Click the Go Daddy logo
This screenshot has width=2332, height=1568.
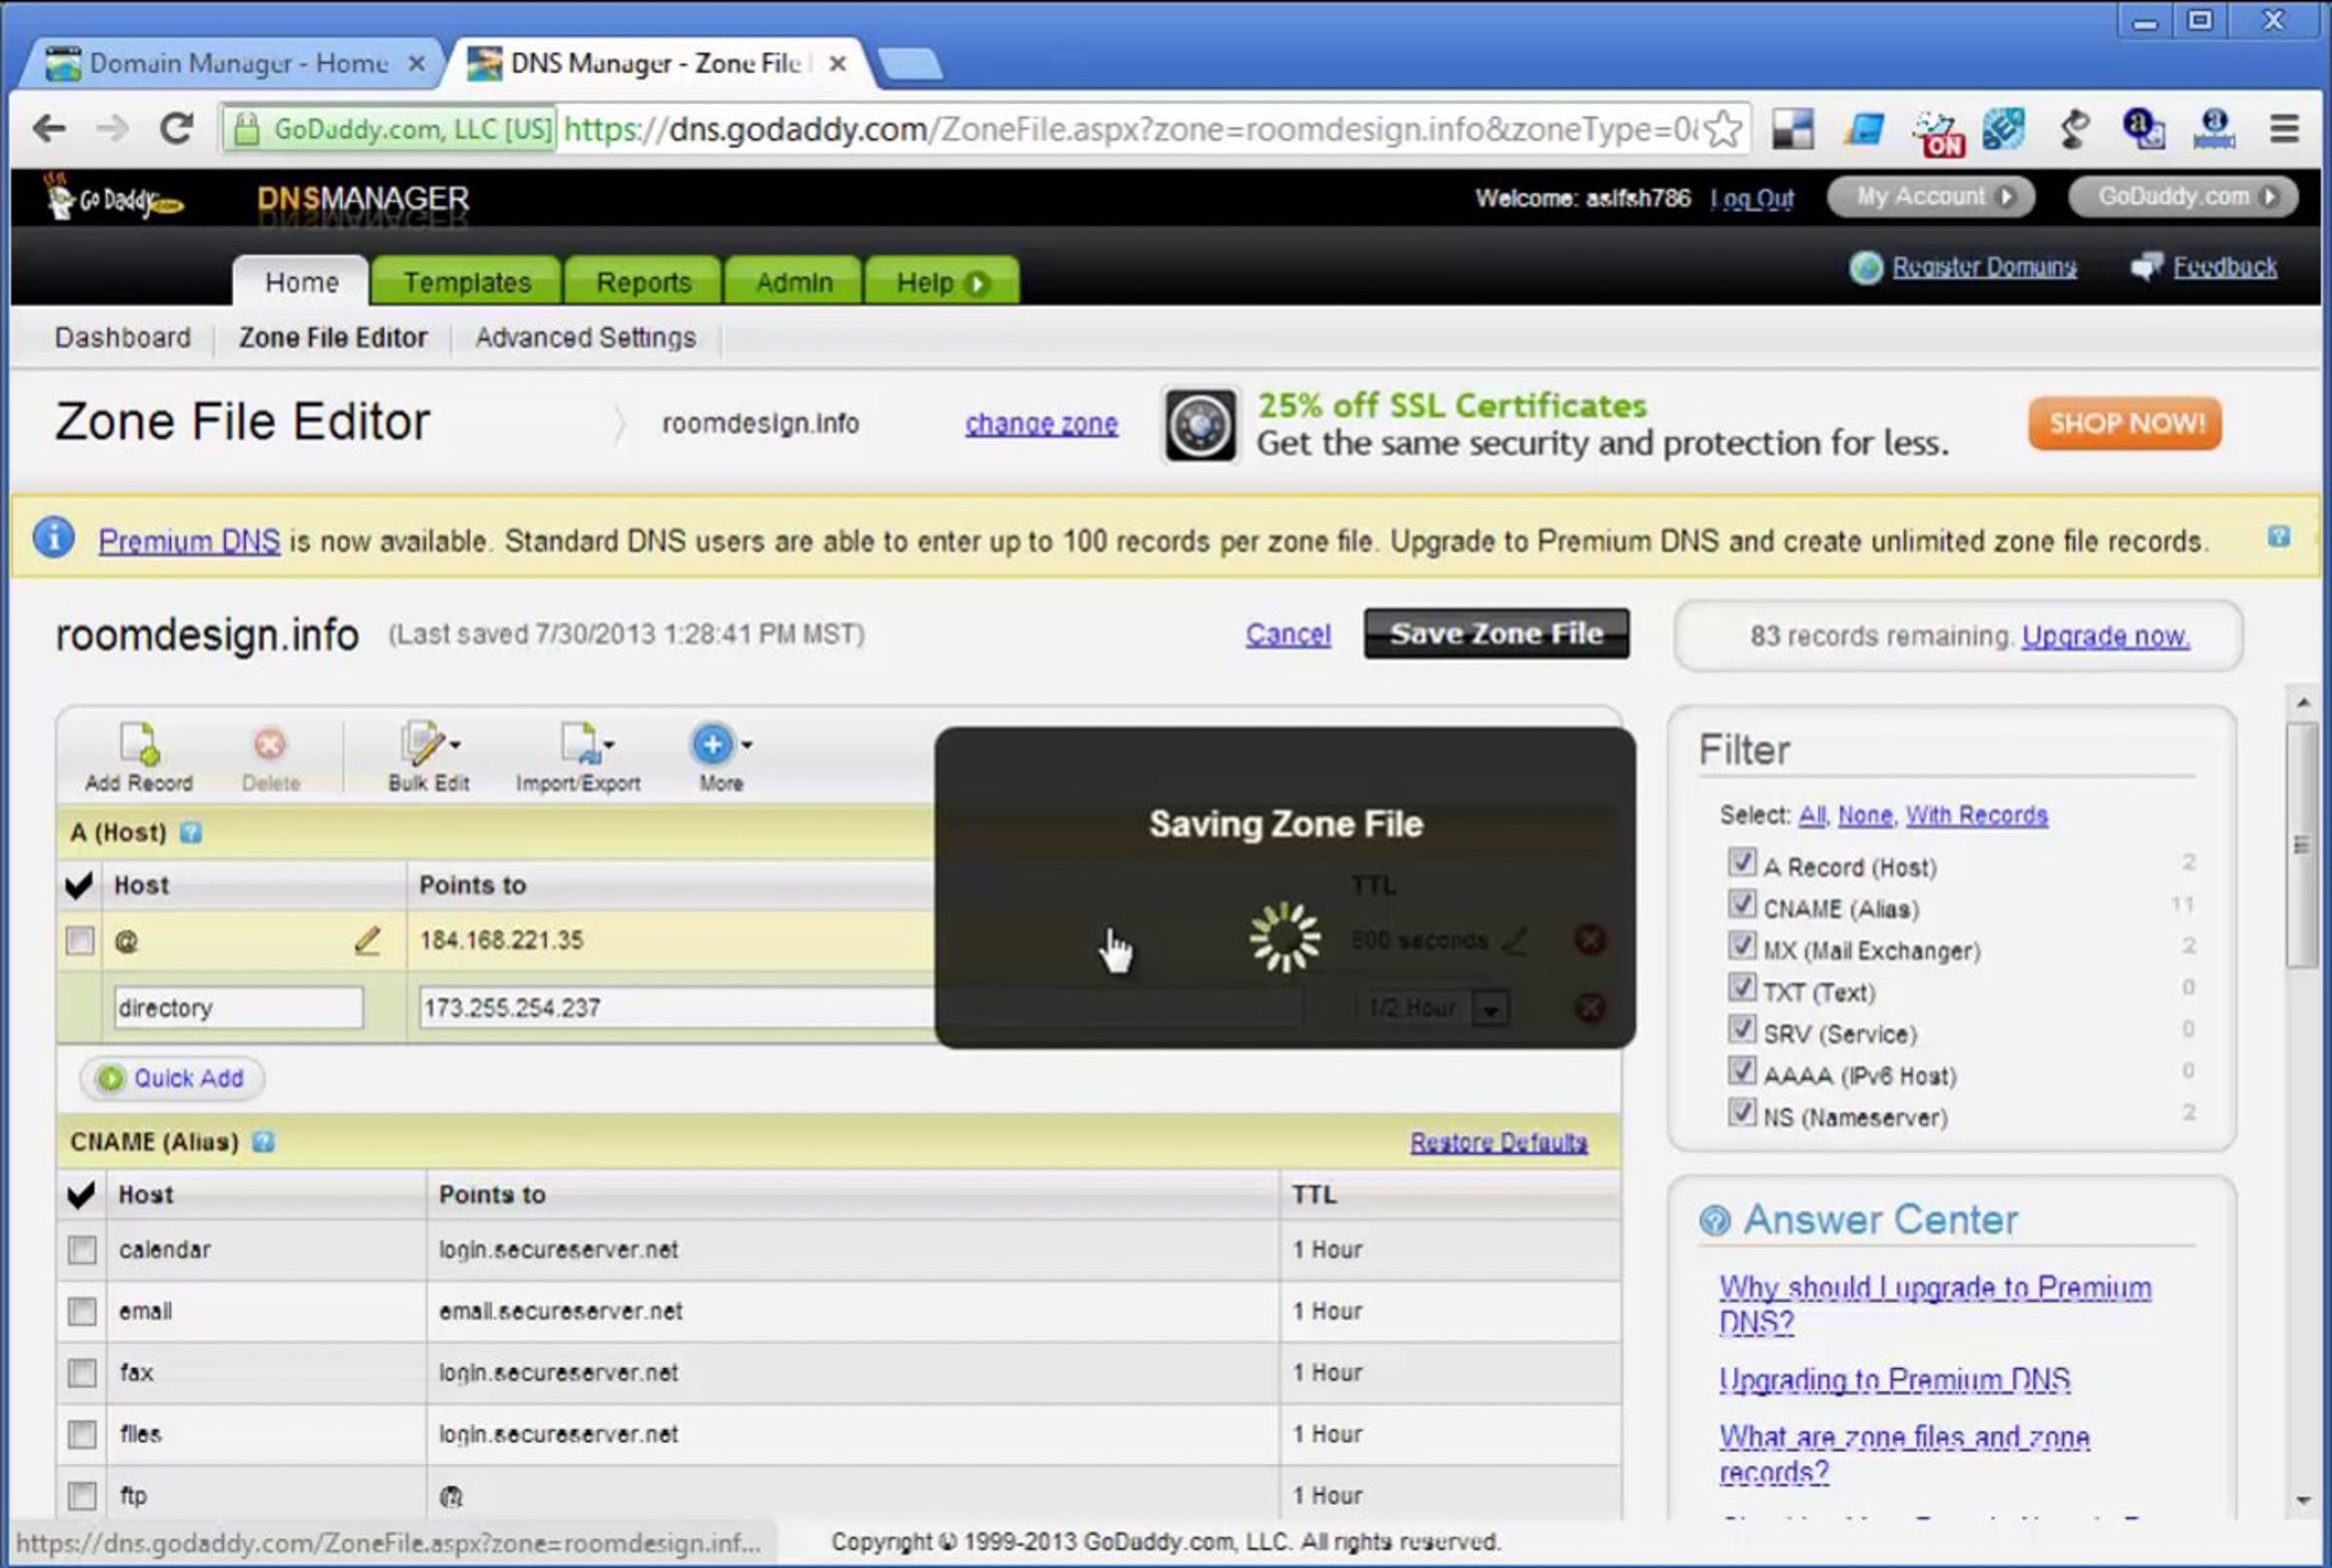pyautogui.click(x=113, y=197)
